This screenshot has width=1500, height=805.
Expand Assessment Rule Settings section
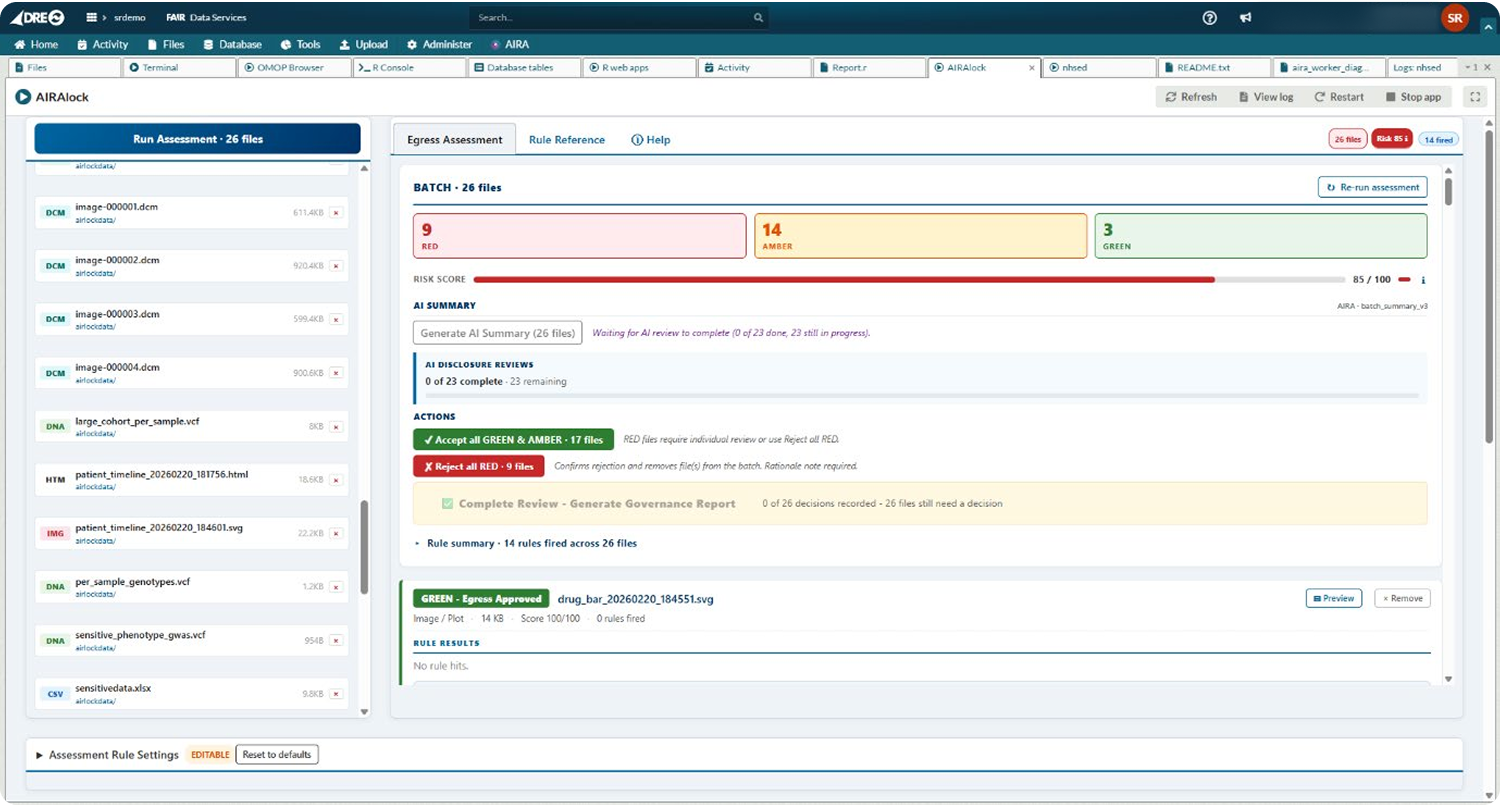coord(107,755)
